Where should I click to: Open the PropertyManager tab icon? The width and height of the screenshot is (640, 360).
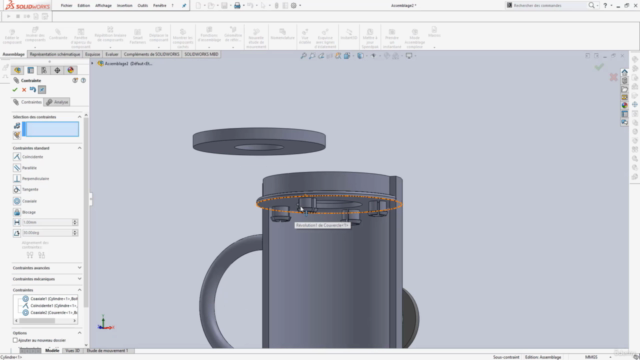(x=31, y=70)
